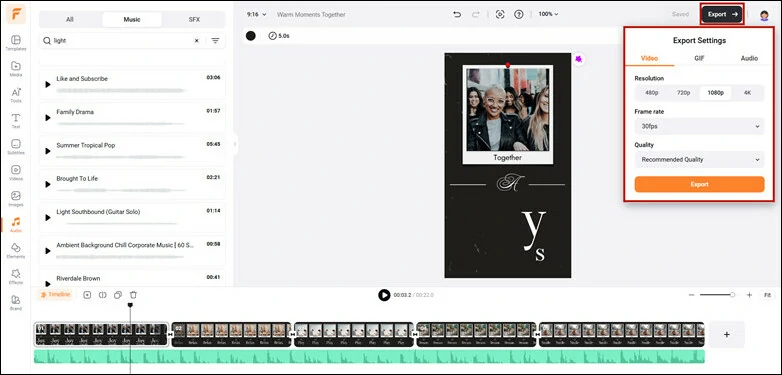
Task: Open the user profile avatar
Action: coord(764,15)
